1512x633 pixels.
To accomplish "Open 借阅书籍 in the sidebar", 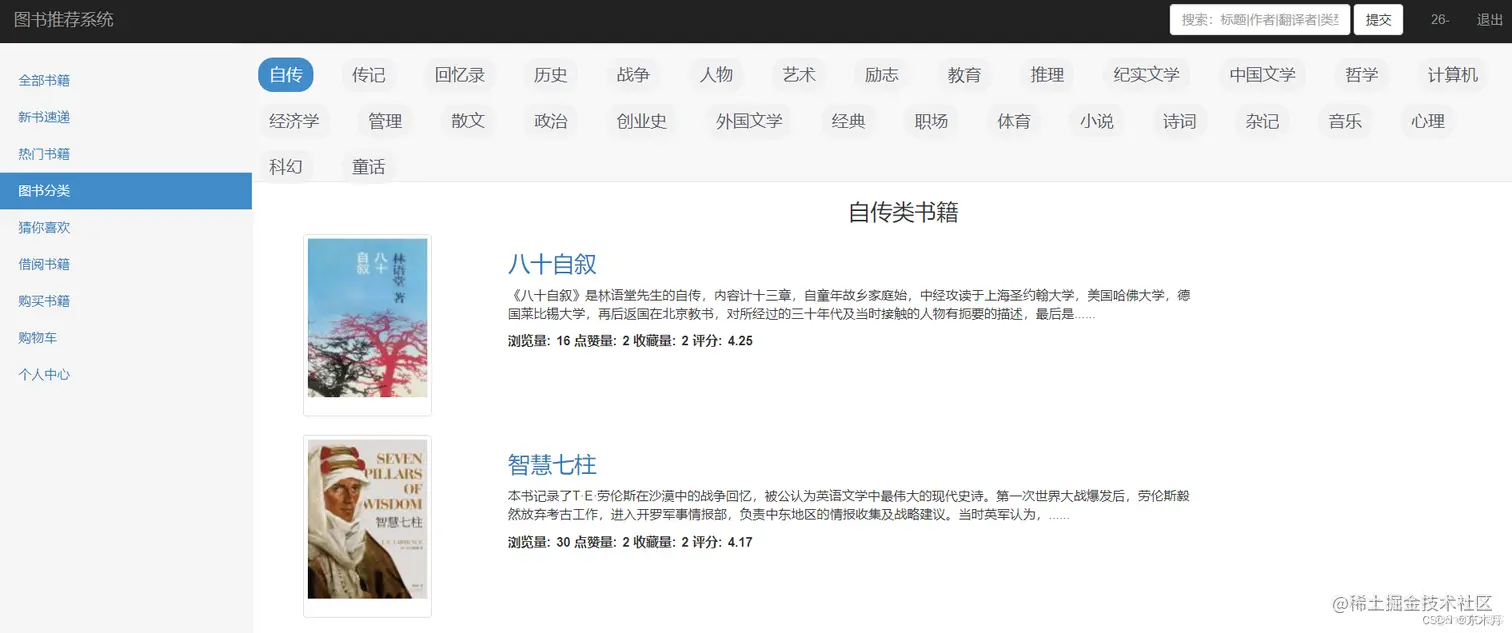I will [44, 264].
